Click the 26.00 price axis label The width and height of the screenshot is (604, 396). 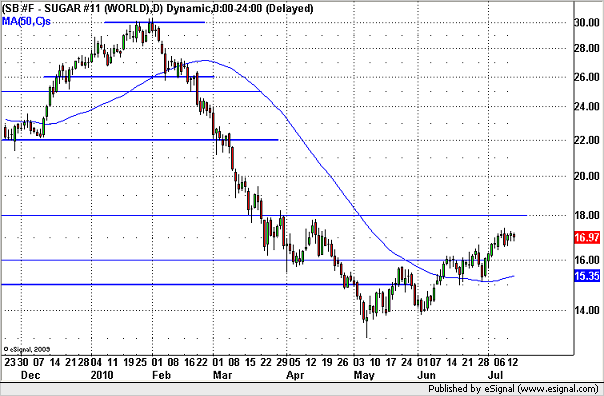point(587,77)
